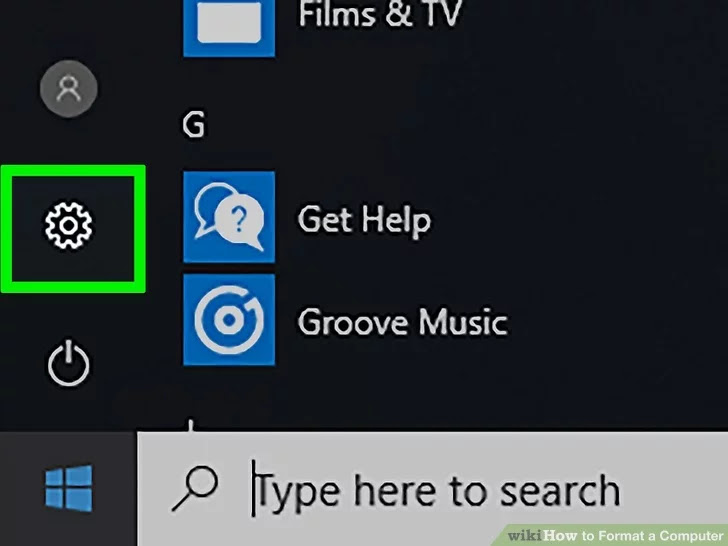Click the Power button icon
Image resolution: width=728 pixels, height=546 pixels.
click(x=69, y=363)
